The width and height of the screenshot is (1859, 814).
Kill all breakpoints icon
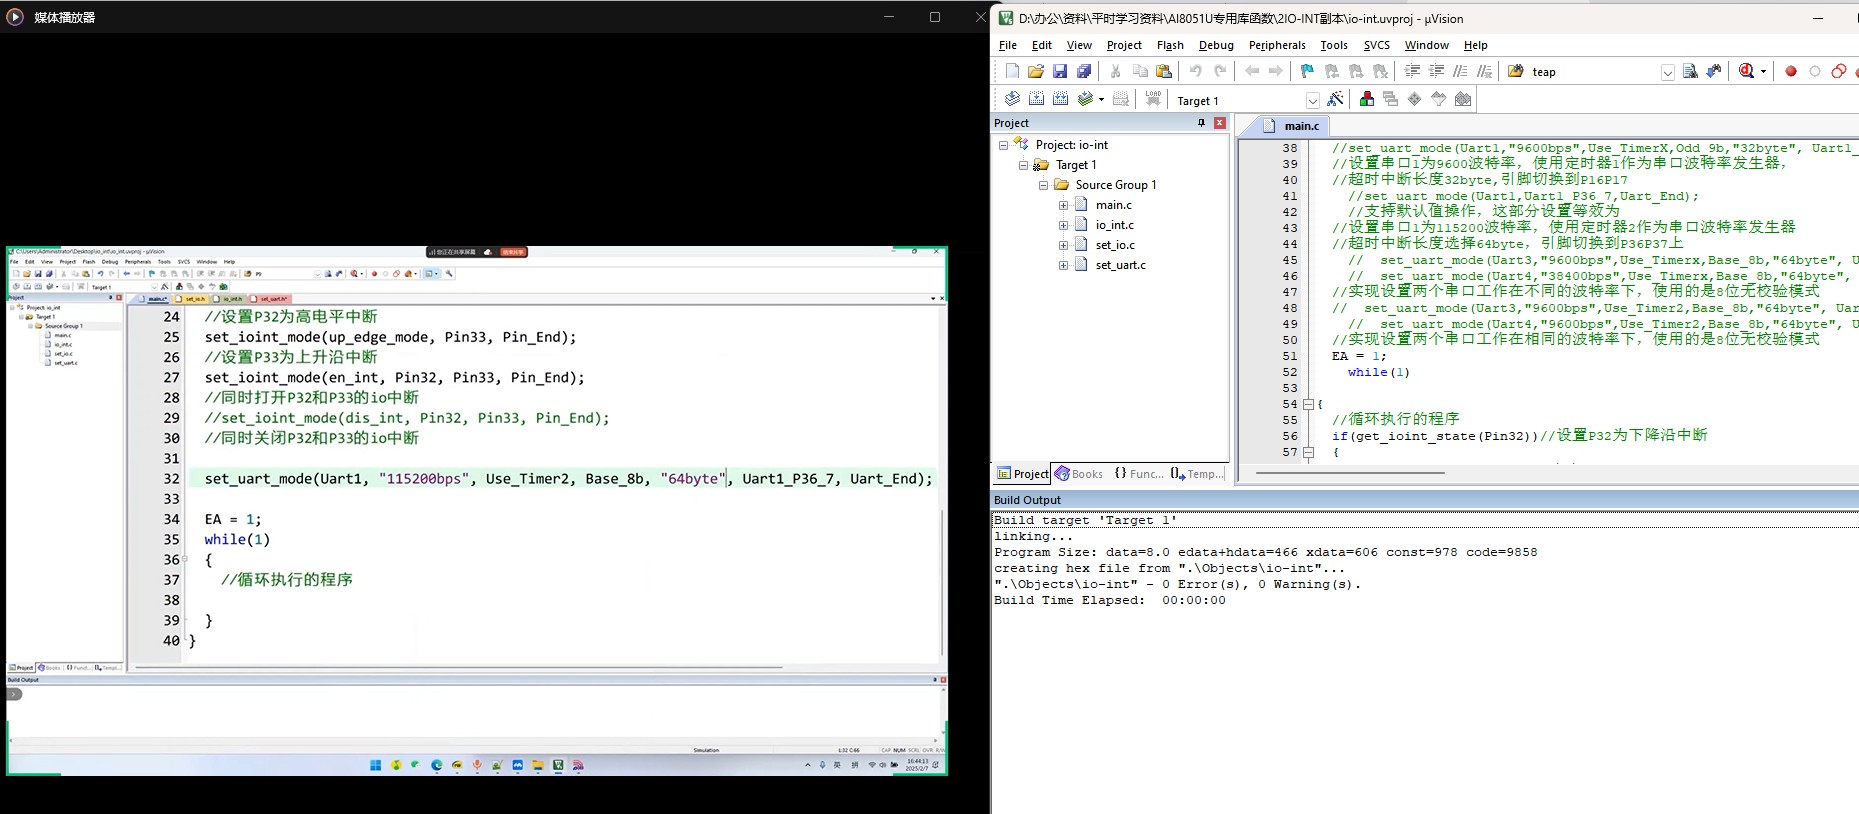point(1838,71)
